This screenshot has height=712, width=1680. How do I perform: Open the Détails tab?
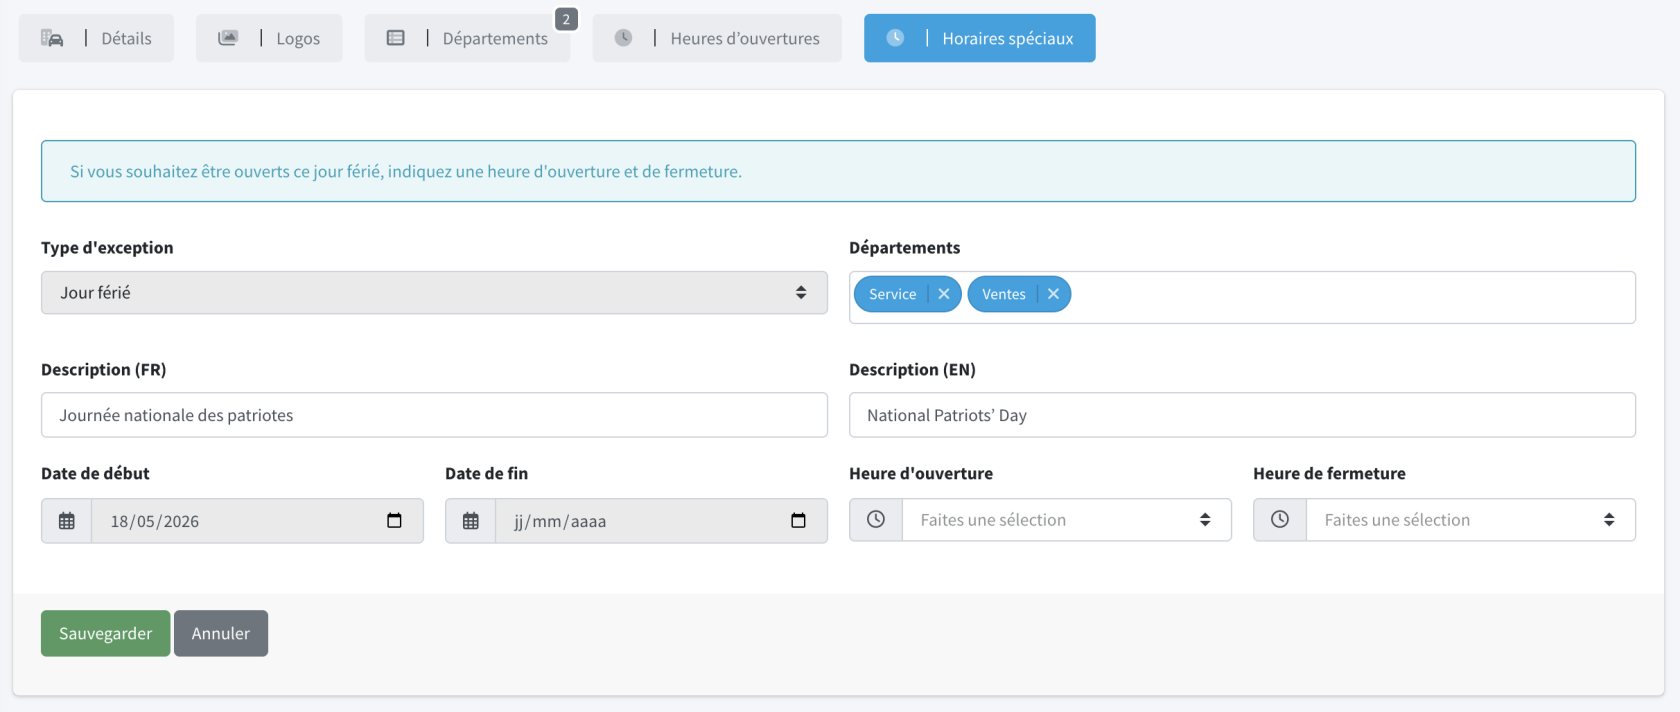tap(96, 38)
